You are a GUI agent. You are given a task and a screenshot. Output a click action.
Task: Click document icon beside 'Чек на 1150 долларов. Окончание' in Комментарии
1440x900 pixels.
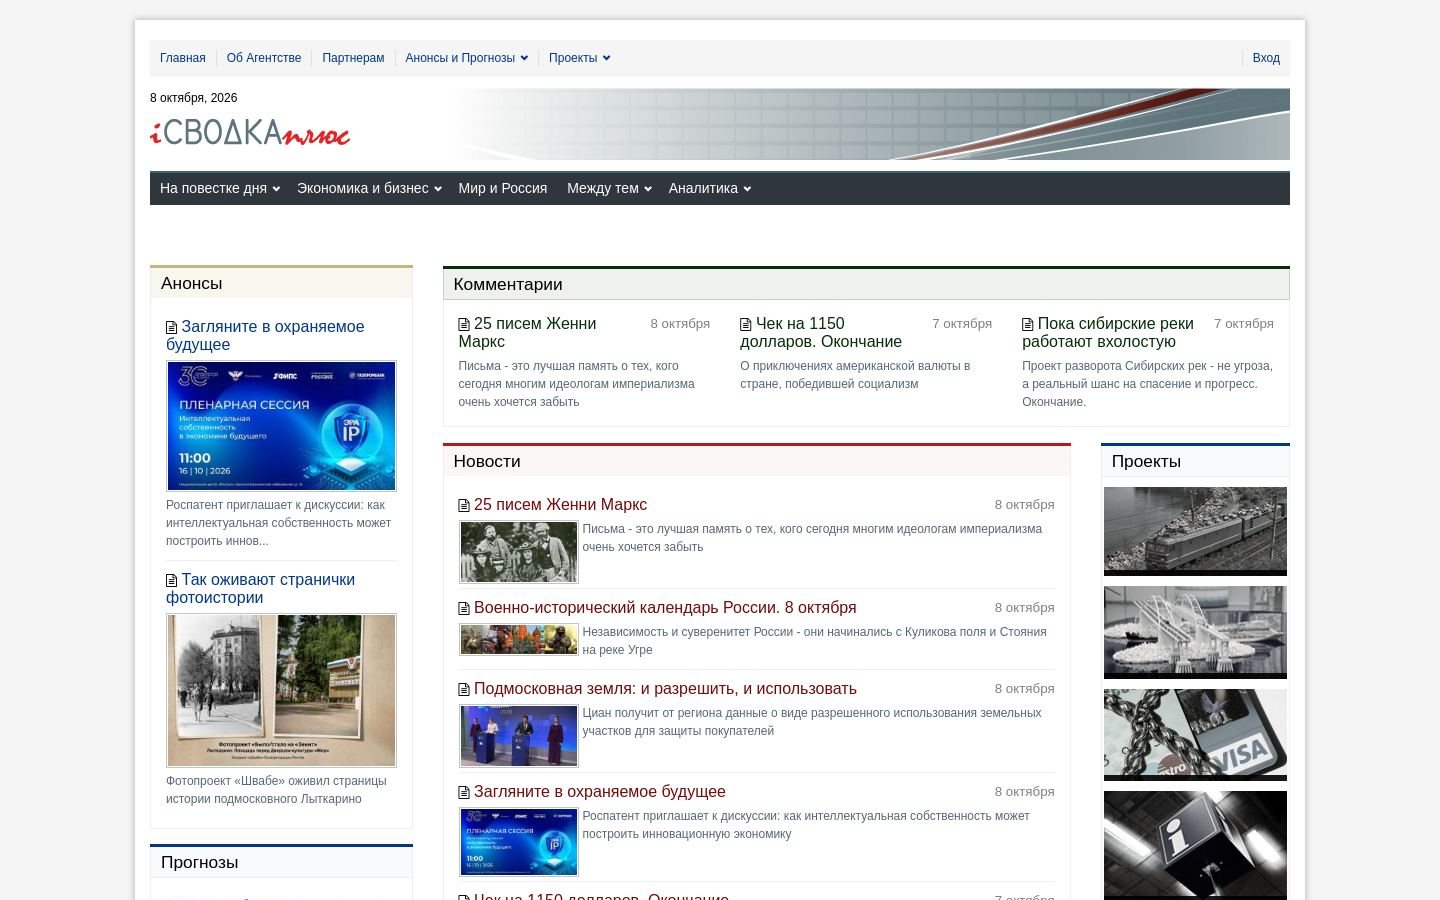click(x=746, y=324)
